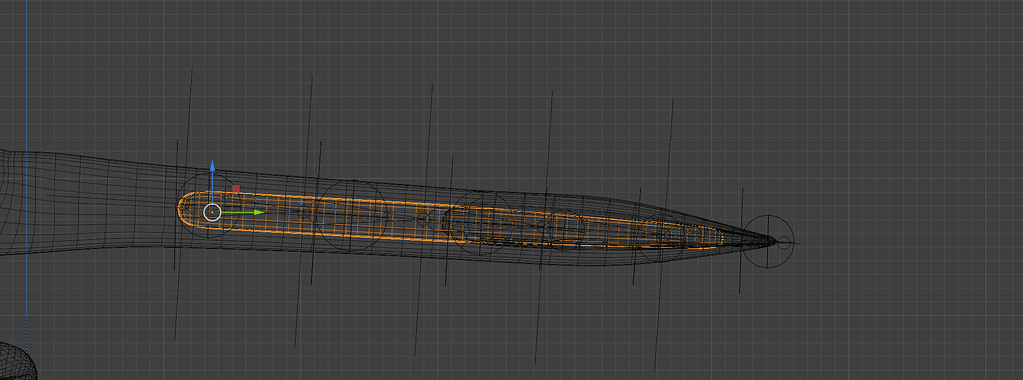Click the green Y-axis gizmo arrow
Viewport: 1023px width, 380px height.
click(258, 212)
